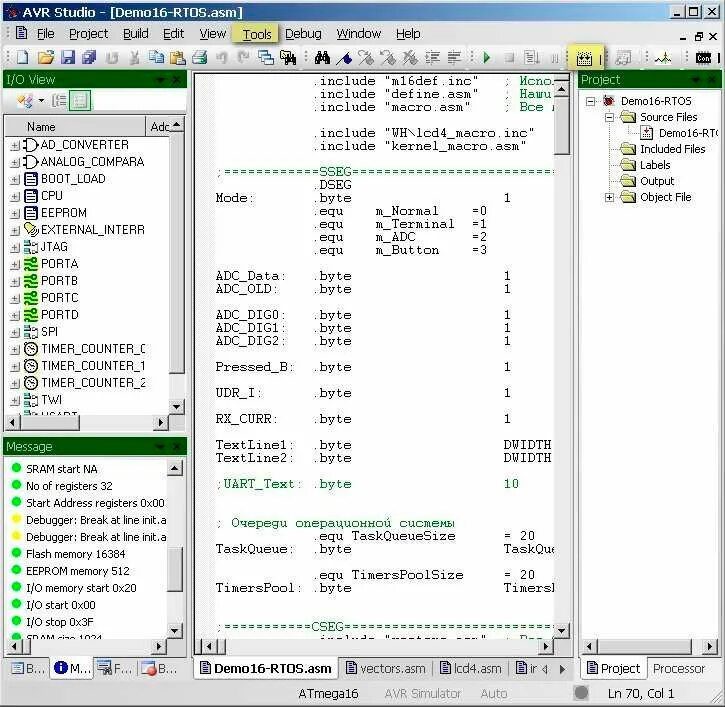Collapse the Source Files folder
This screenshot has width=725, height=707.
(x=609, y=117)
